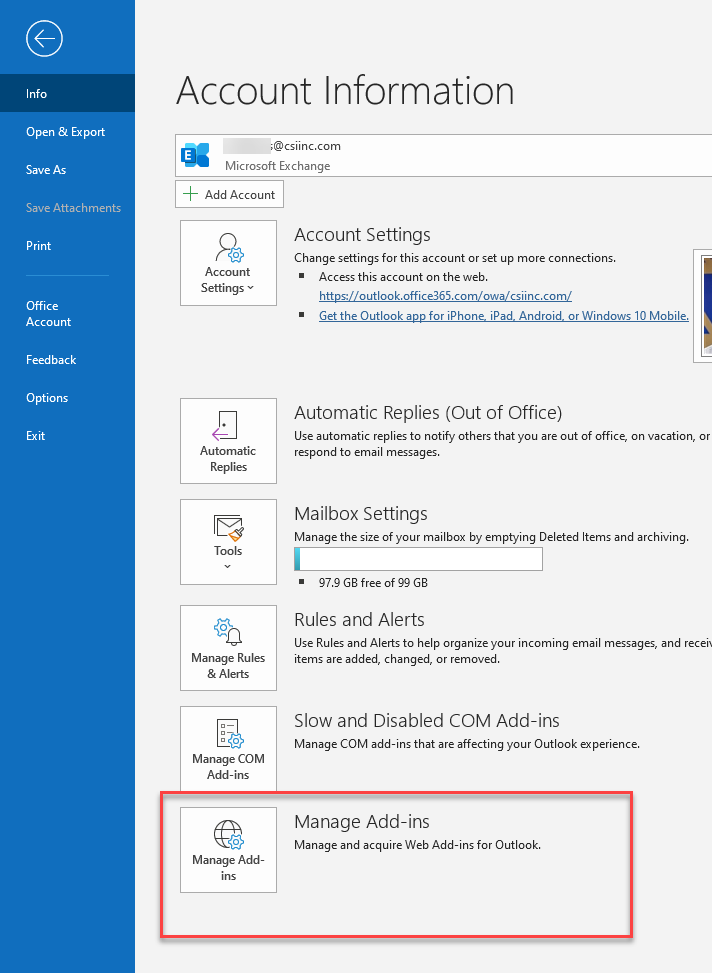
Task: Open Outlook Options
Action: point(47,398)
